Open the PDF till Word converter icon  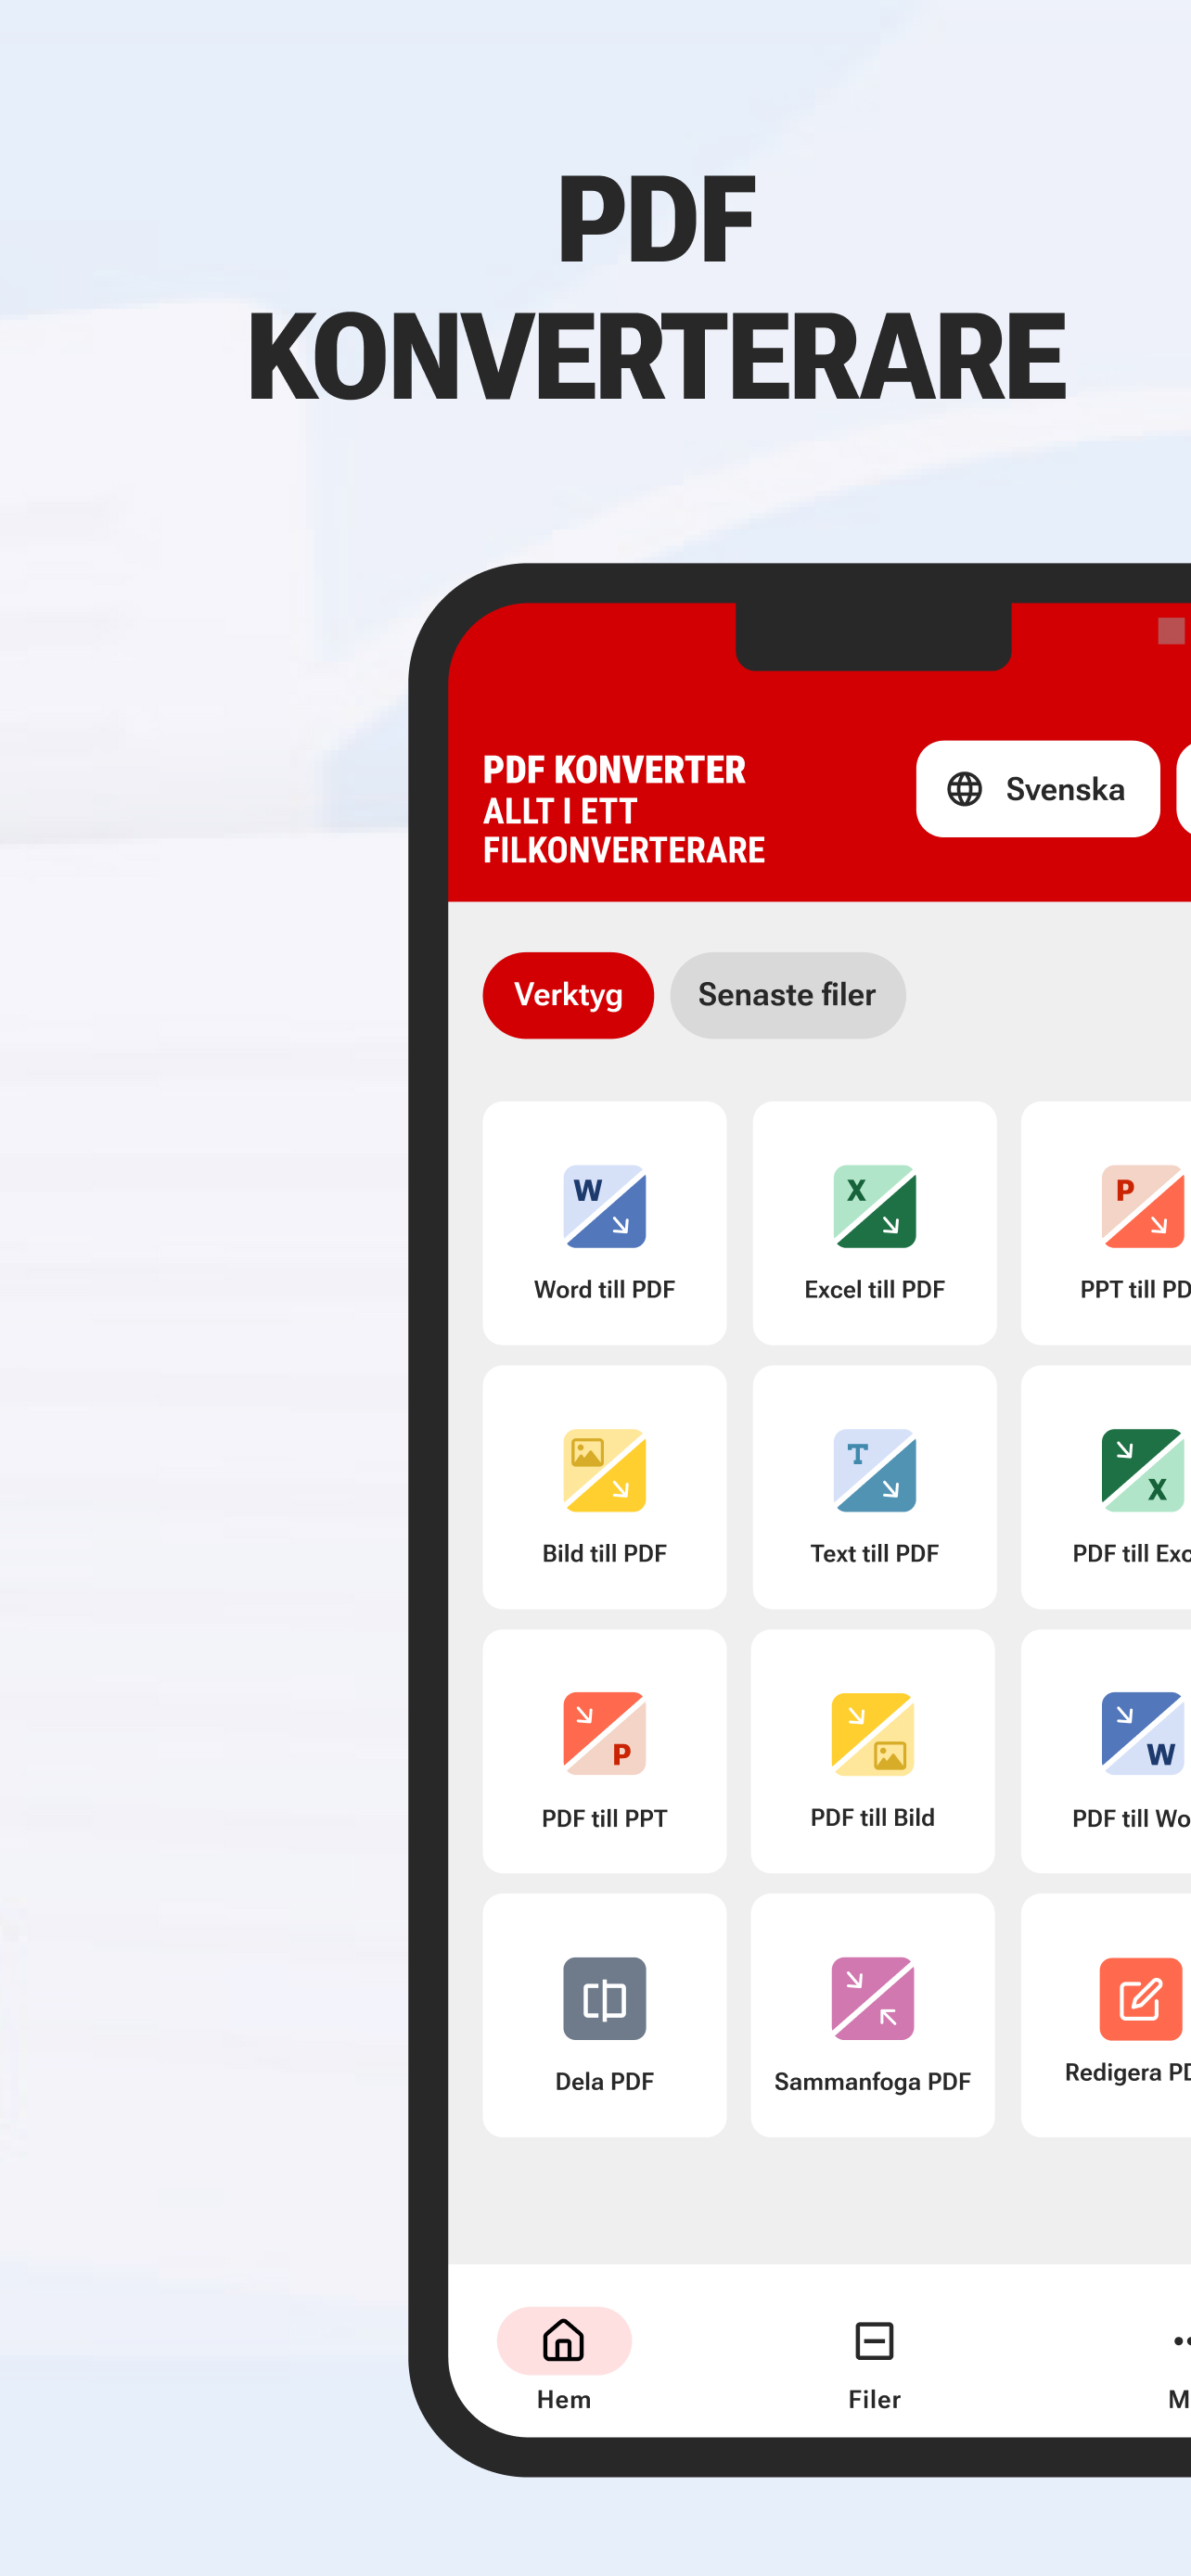coord(1143,1733)
